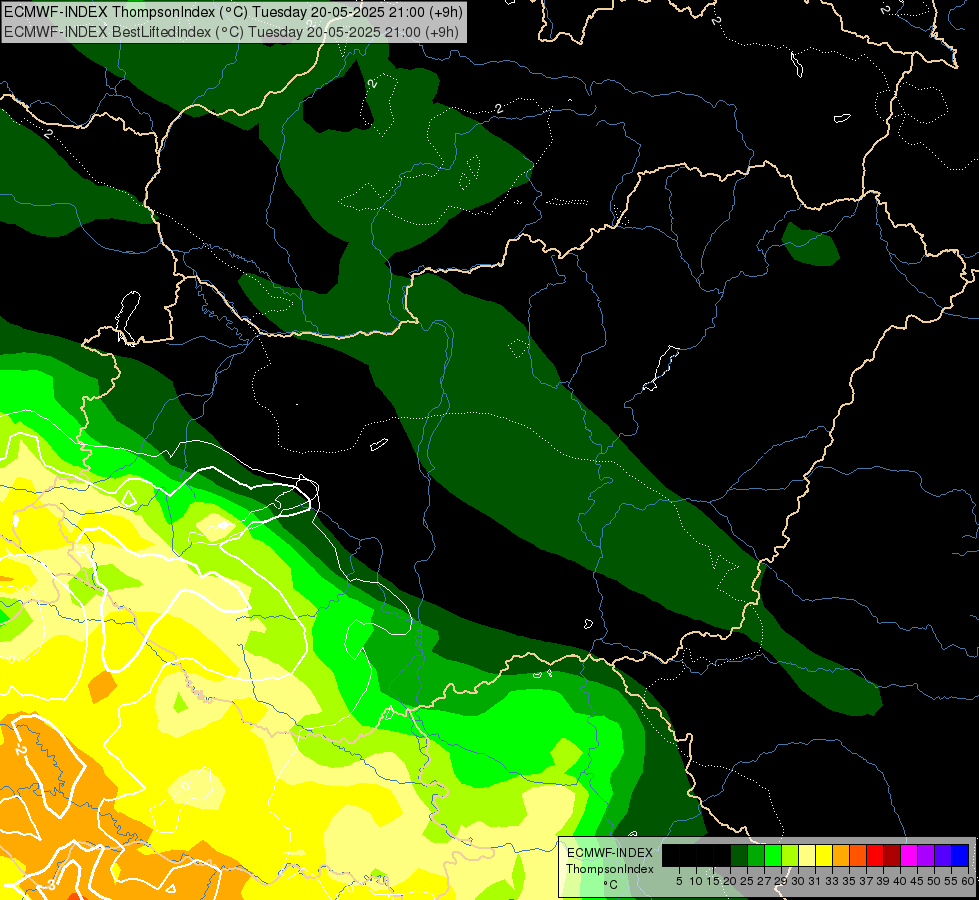Click the legend tick value 25
The image size is (979, 900).
[x=747, y=881]
